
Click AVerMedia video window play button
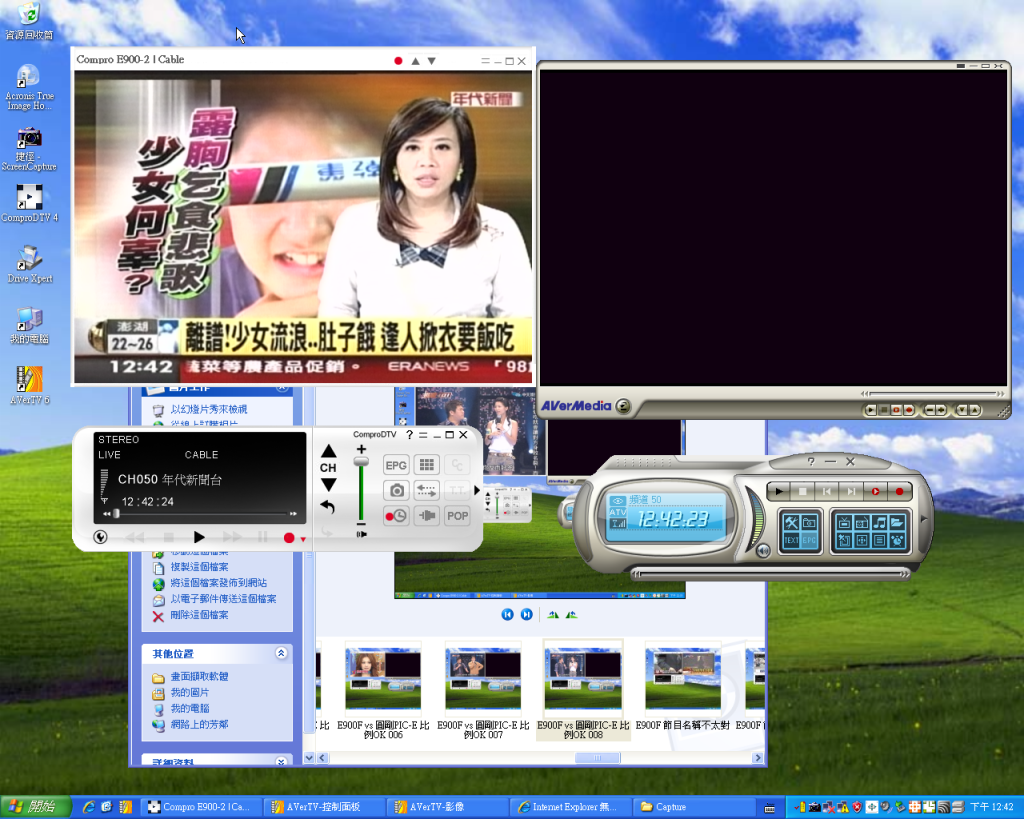click(x=871, y=410)
